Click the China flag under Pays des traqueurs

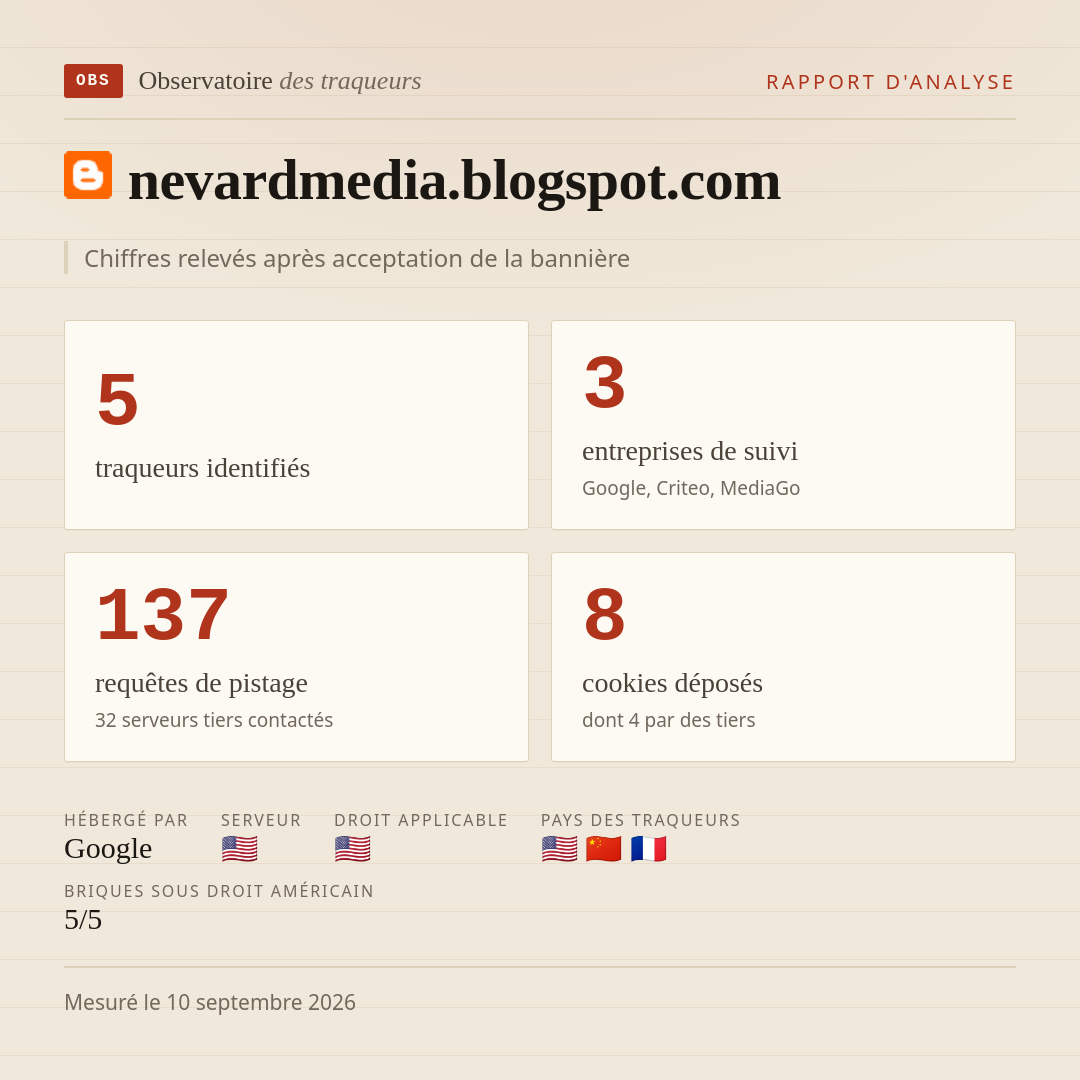[603, 849]
